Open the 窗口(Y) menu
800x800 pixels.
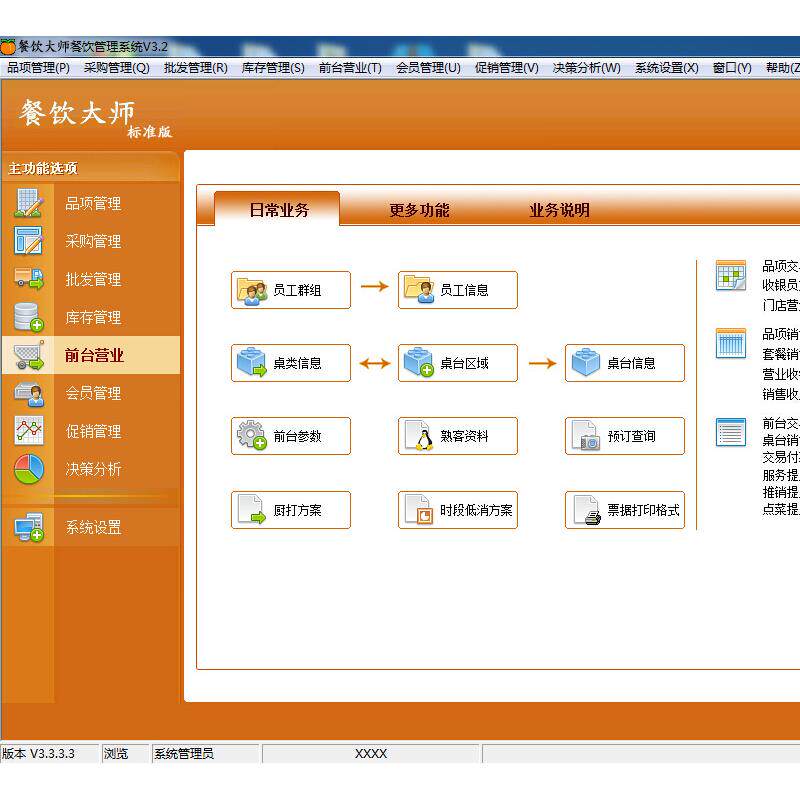click(732, 68)
